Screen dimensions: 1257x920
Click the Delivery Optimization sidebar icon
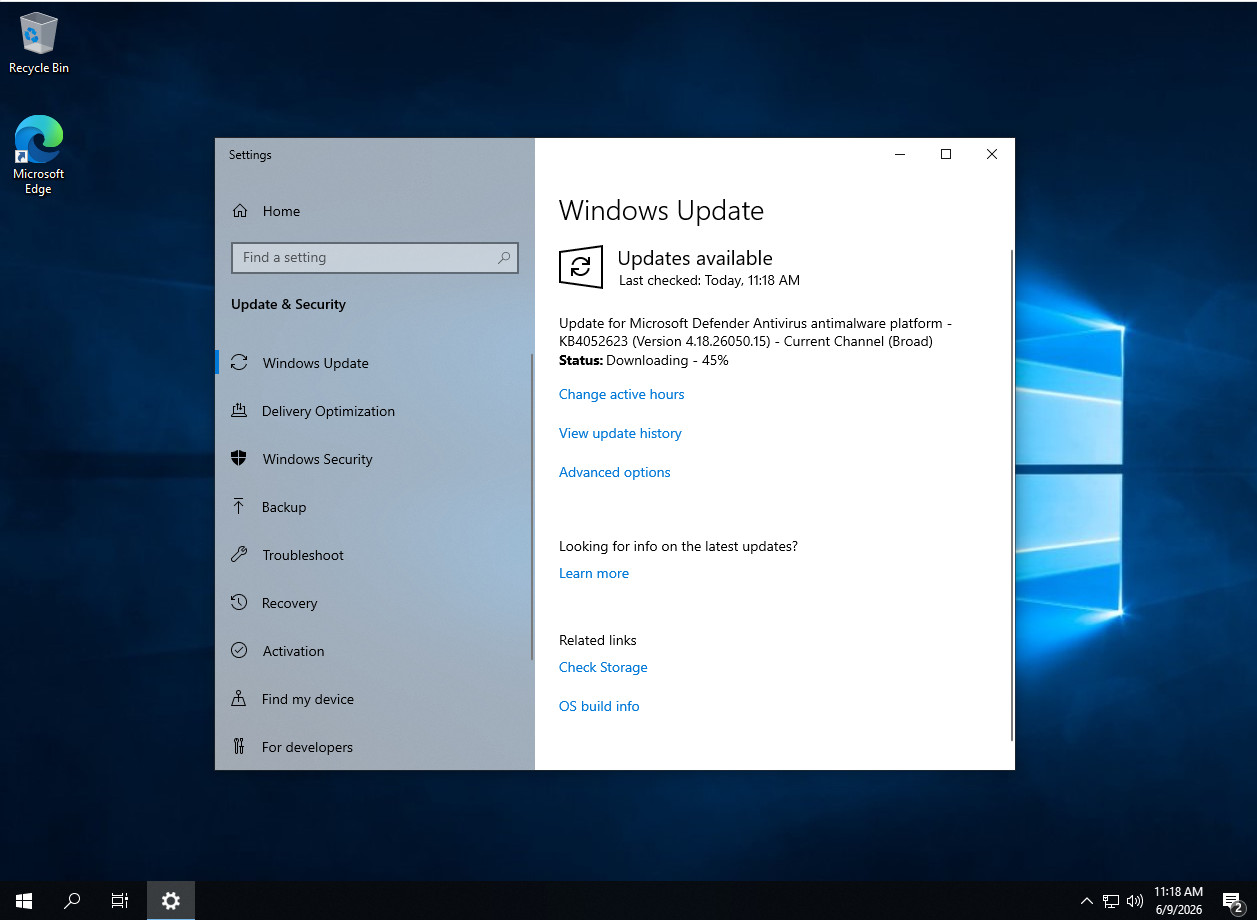(x=239, y=411)
